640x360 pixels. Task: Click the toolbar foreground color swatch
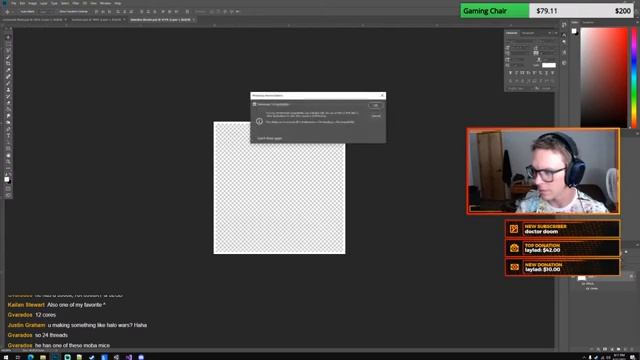(7, 179)
